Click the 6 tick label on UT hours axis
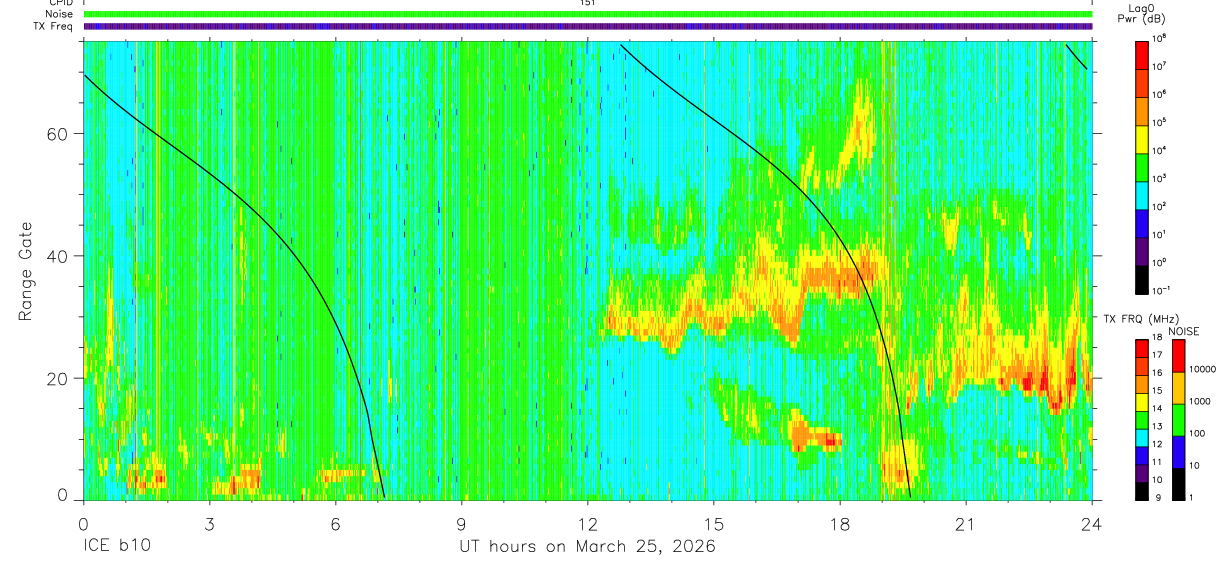This screenshot has height=567, width=1228. (336, 524)
